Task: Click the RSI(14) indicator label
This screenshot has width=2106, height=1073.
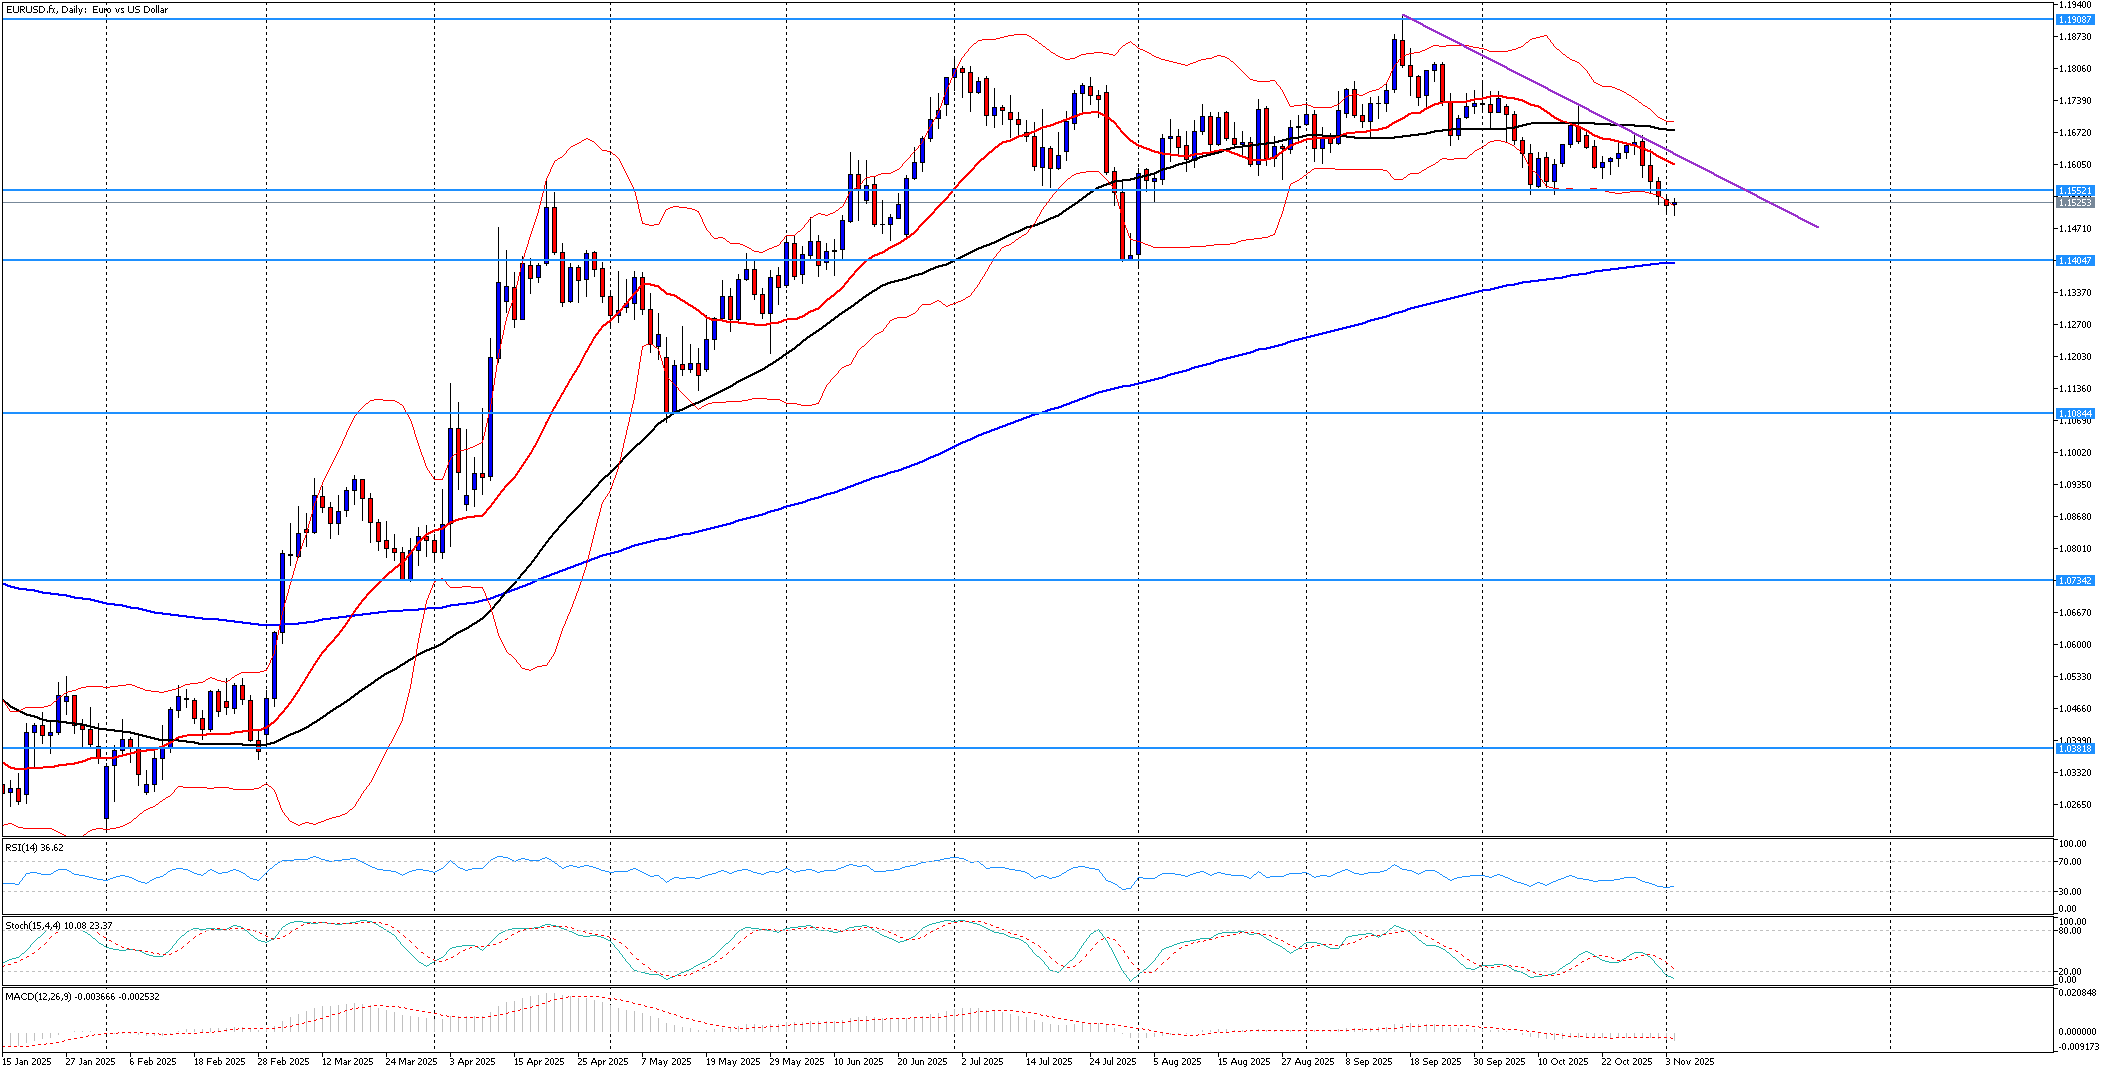Action: pyautogui.click(x=34, y=847)
